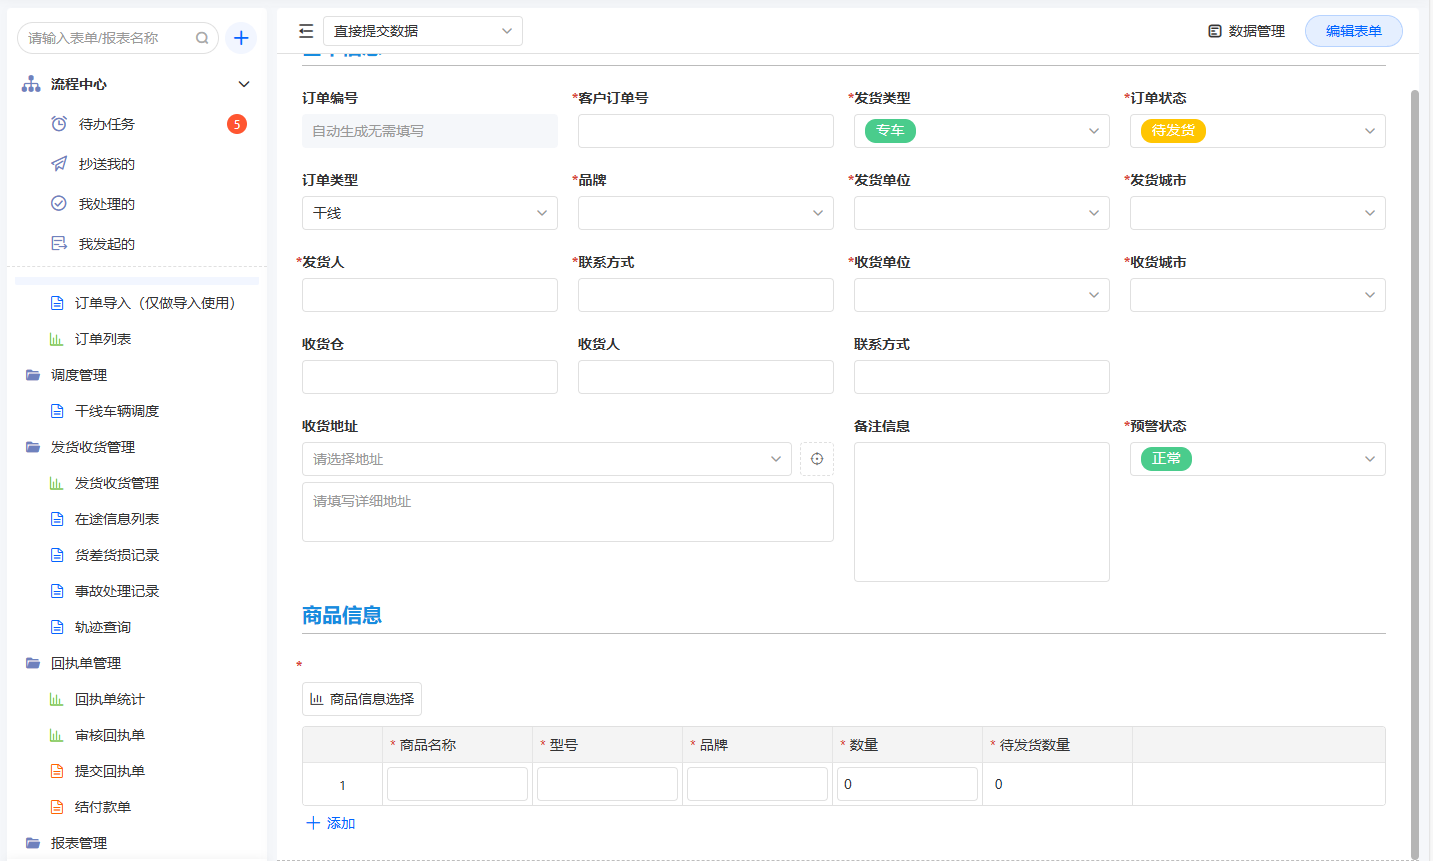Viewport: 1433px width, 861px height.
Task: Click 添加 to add a product row
Action: pos(331,823)
